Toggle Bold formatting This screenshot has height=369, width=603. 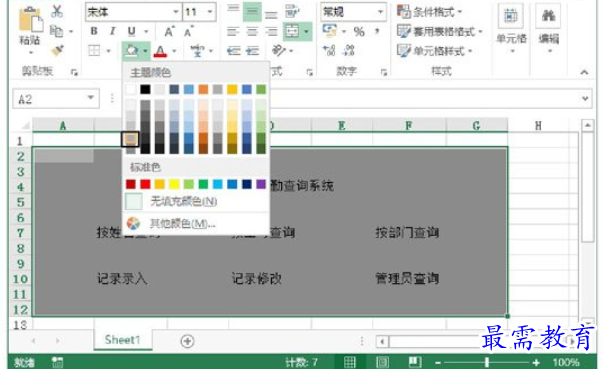pyautogui.click(x=94, y=31)
